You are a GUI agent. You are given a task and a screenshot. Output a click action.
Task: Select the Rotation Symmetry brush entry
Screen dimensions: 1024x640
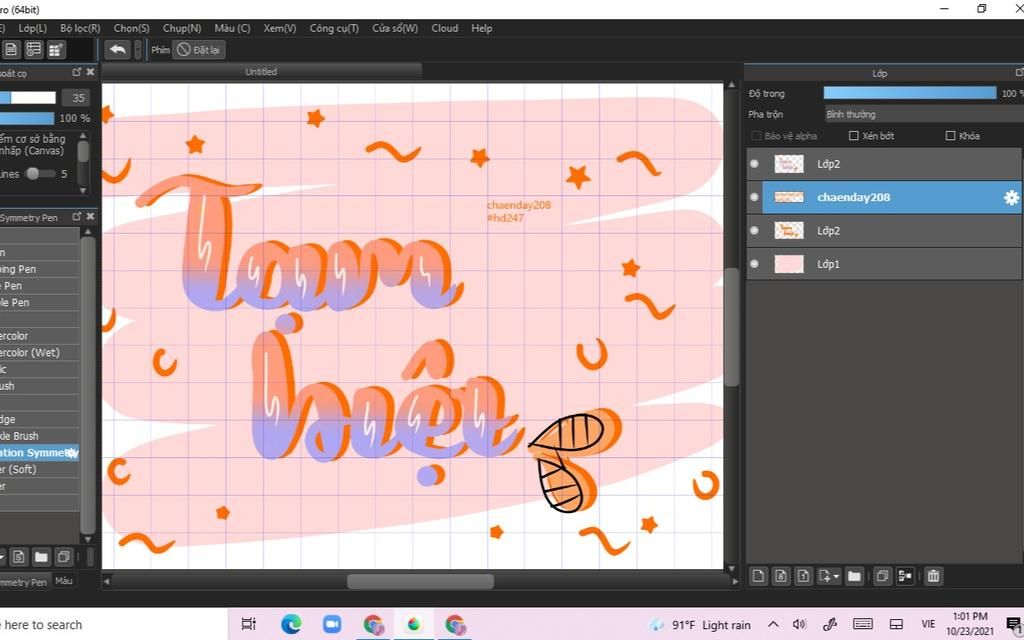[x=39, y=453]
